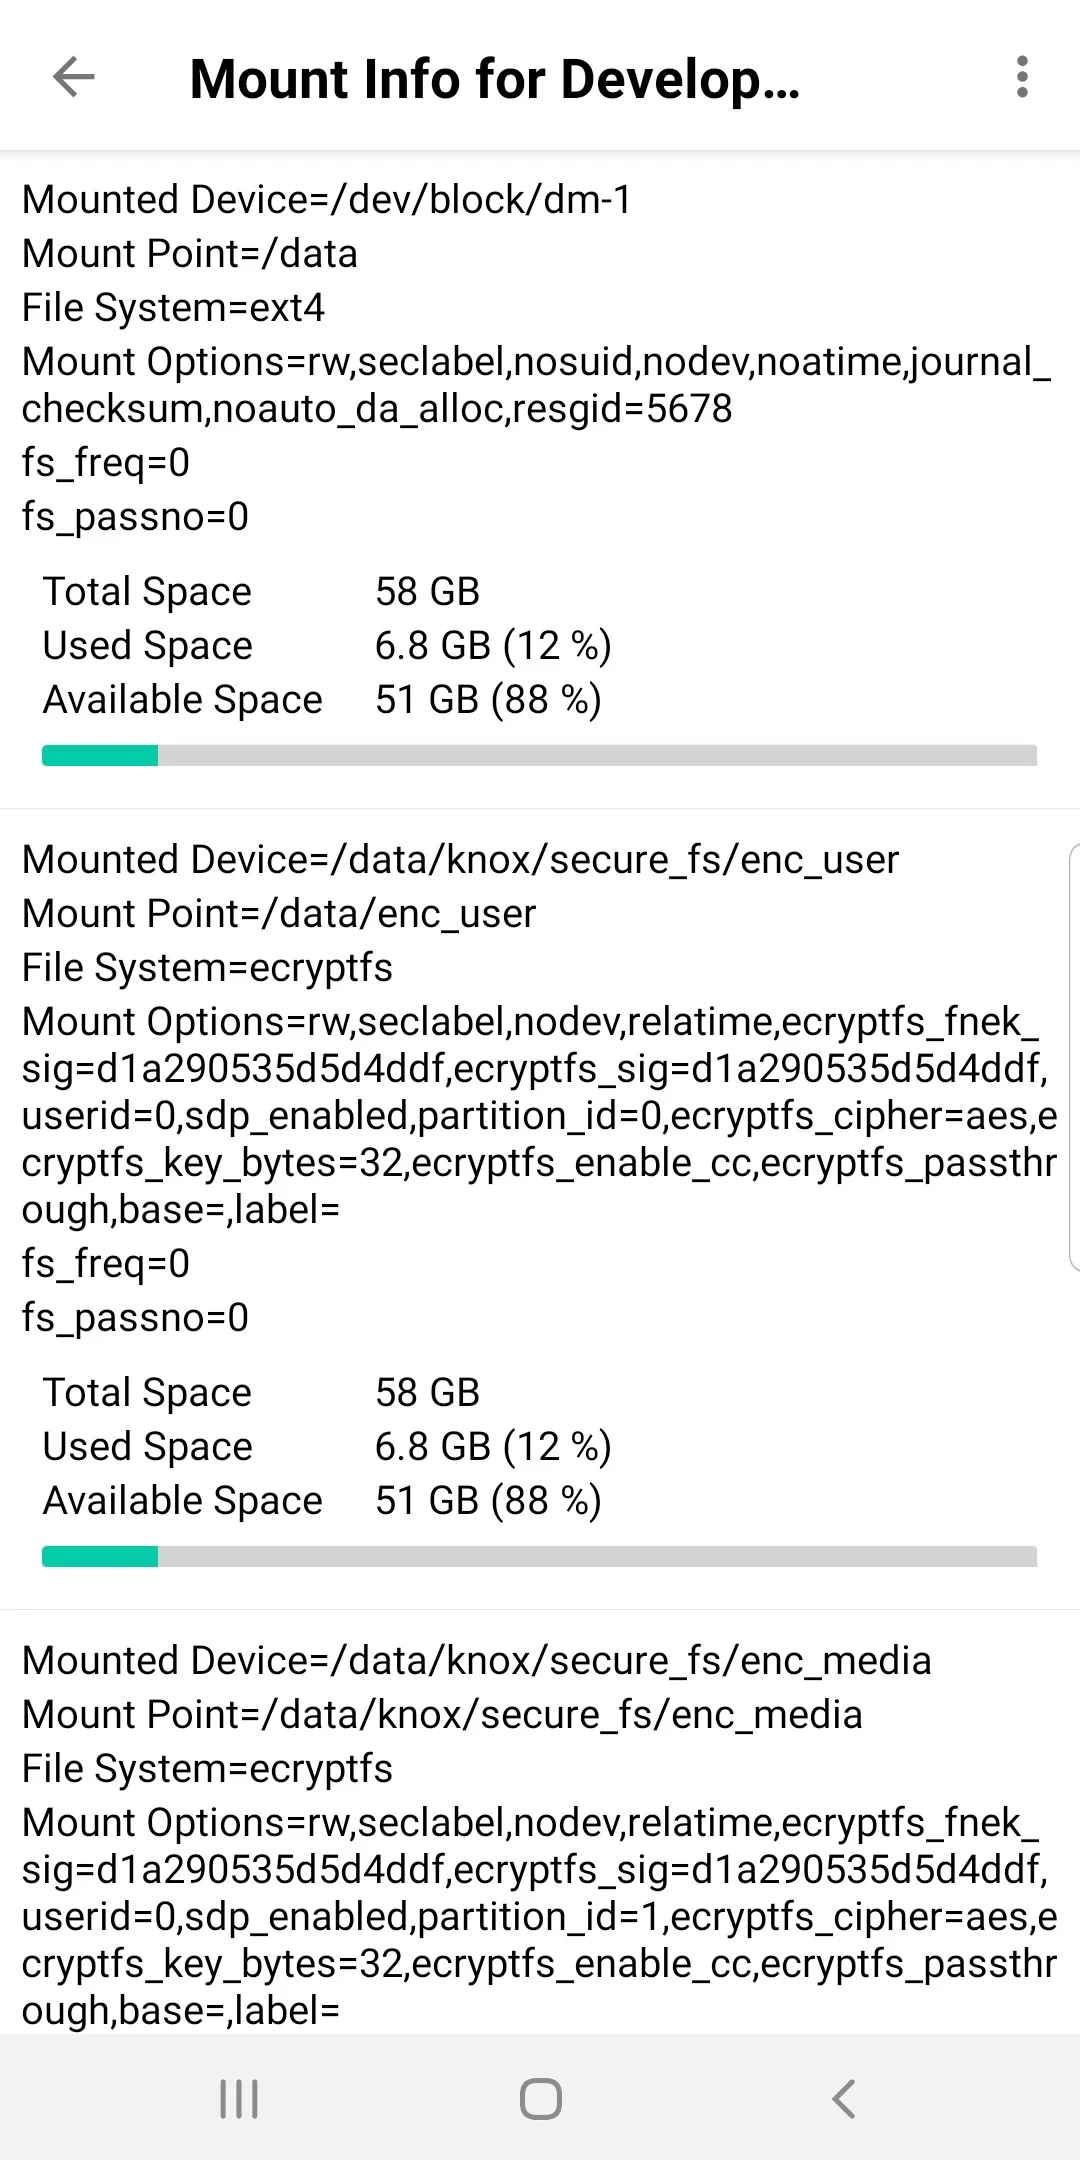This screenshot has width=1080, height=2160.
Task: Tap the scroll handle at right edge
Action: click(1073, 1057)
